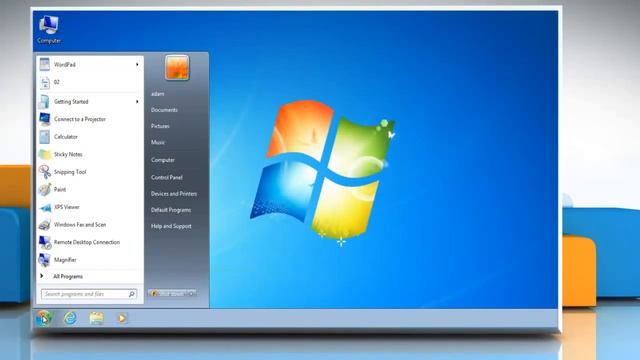The image size is (640, 360).
Task: Open Windows Explorer folder icon on taskbar
Action: click(x=96, y=318)
